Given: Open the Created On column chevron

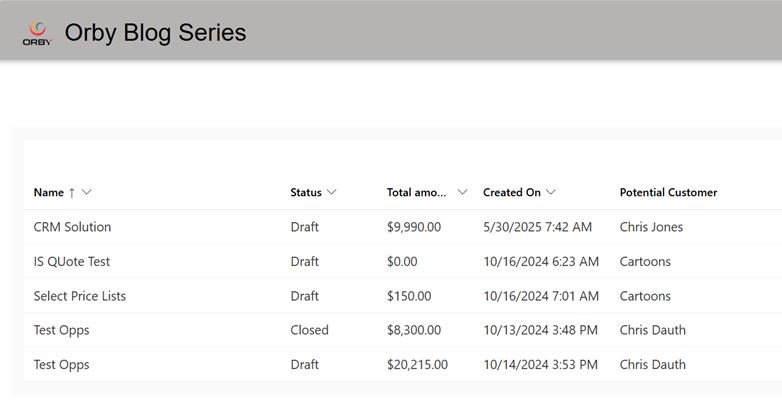Looking at the screenshot, I should pyautogui.click(x=551, y=192).
